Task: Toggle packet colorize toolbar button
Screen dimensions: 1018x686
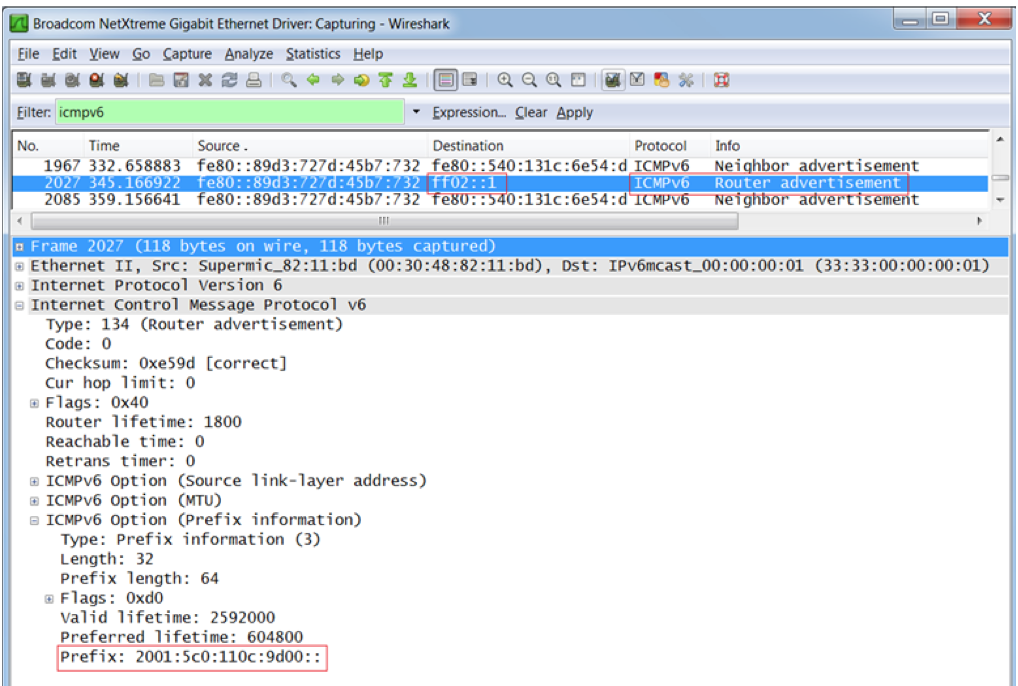Action: click(x=446, y=81)
